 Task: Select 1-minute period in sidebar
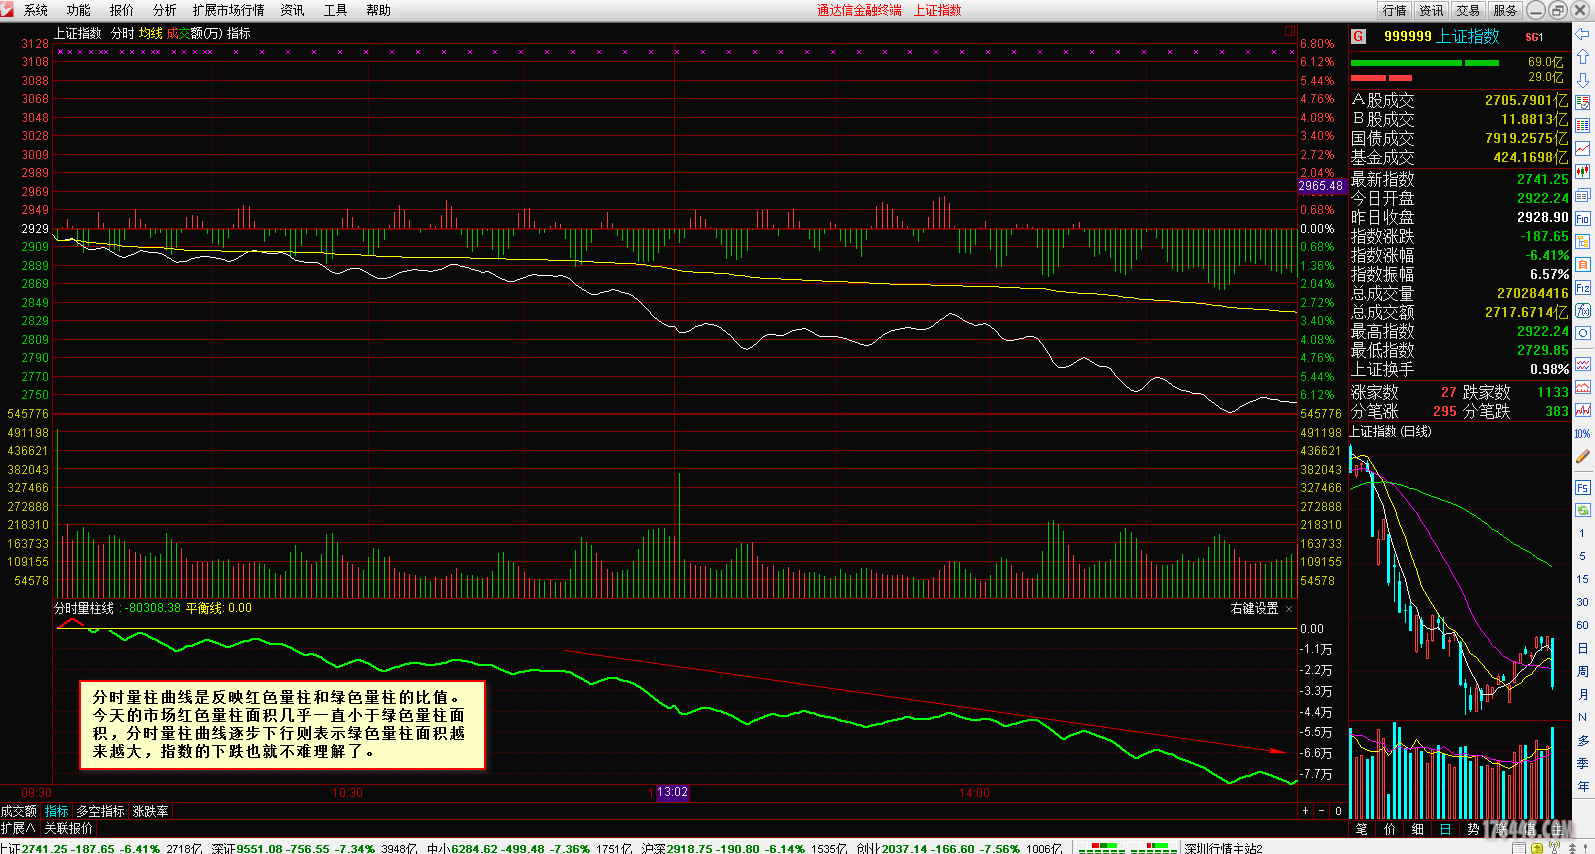[1583, 533]
